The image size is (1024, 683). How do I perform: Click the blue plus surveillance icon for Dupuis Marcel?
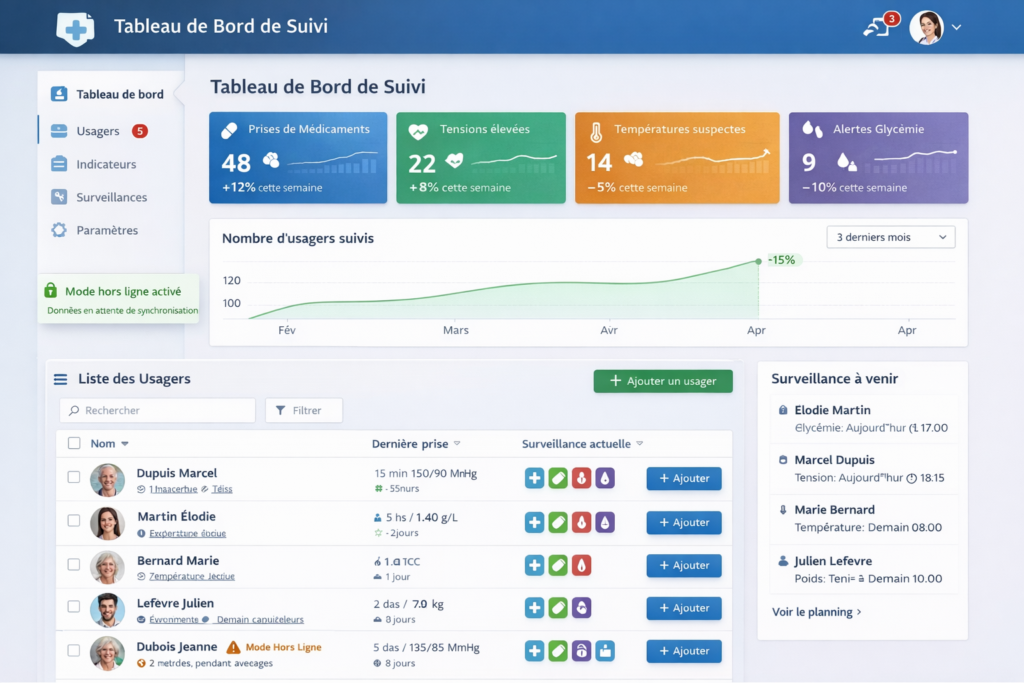pyautogui.click(x=535, y=478)
